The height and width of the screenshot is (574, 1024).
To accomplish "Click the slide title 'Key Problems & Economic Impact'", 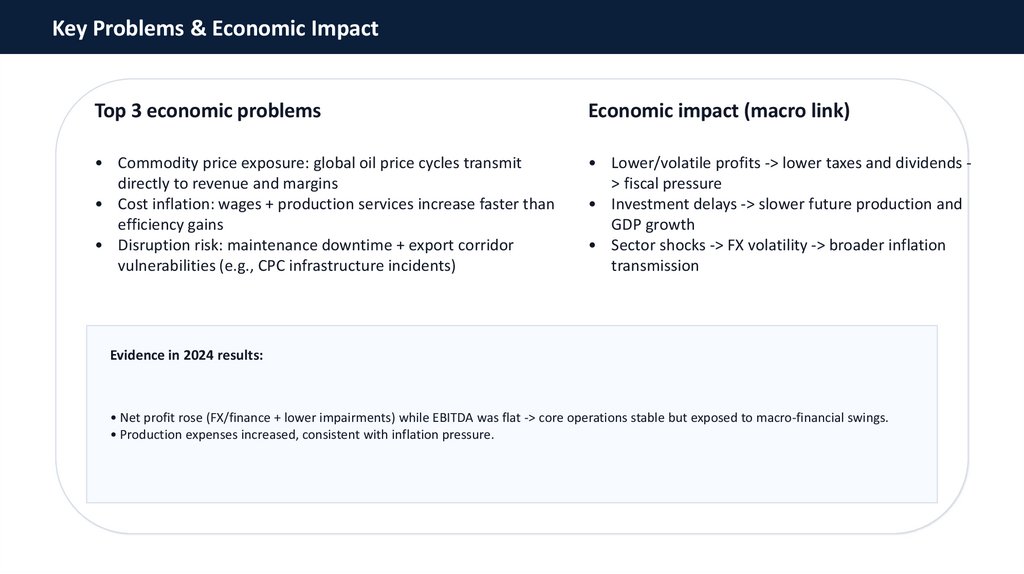I will coord(215,29).
